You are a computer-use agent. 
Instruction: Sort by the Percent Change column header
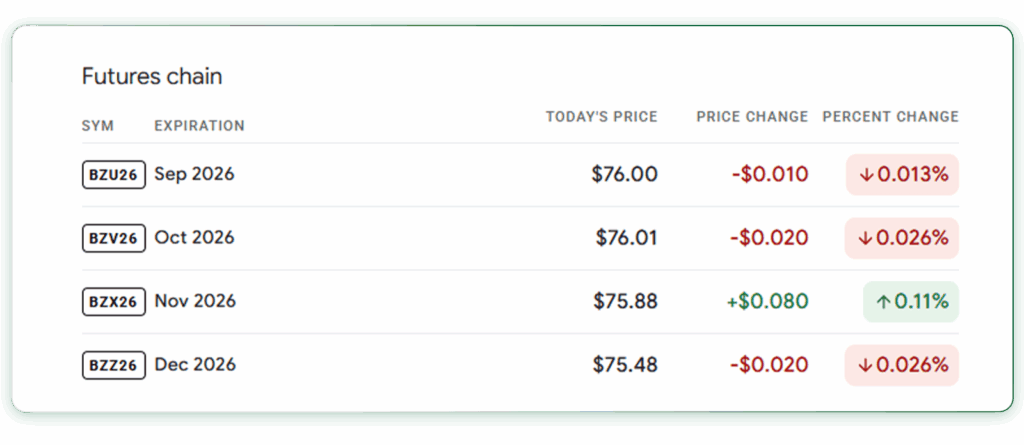[x=891, y=117]
